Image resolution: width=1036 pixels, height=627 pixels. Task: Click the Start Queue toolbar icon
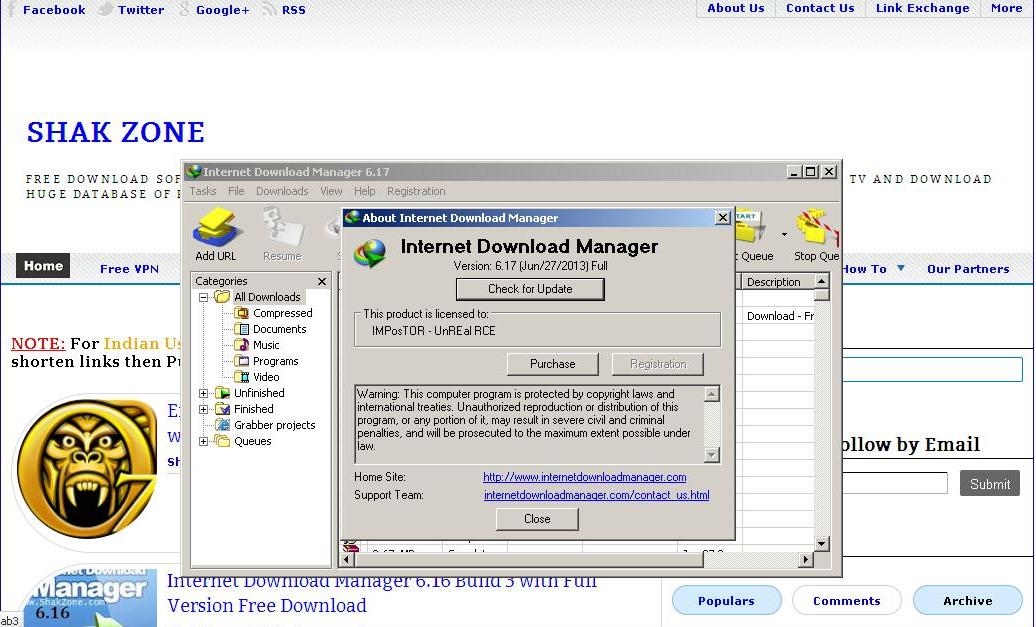click(x=750, y=228)
